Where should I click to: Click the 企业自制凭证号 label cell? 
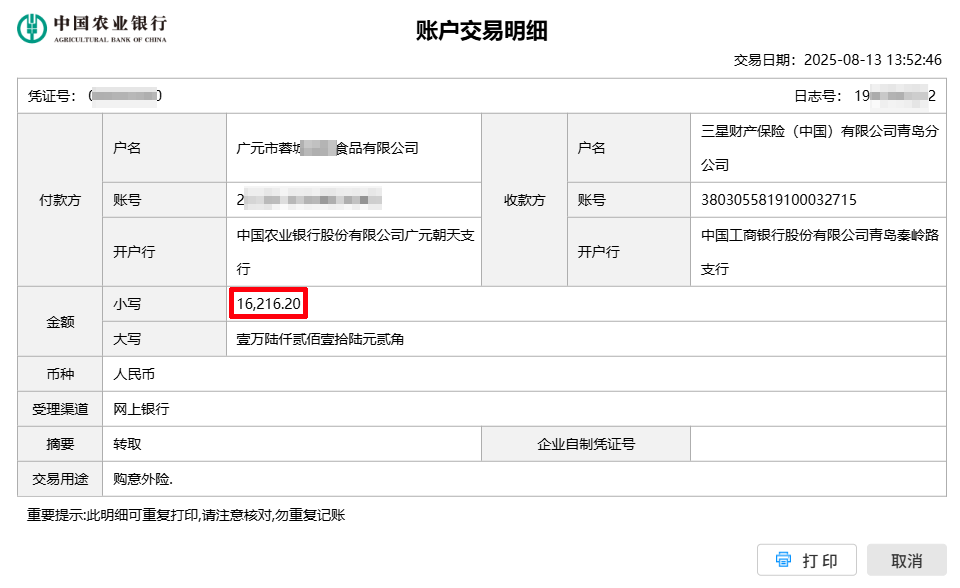(x=586, y=444)
